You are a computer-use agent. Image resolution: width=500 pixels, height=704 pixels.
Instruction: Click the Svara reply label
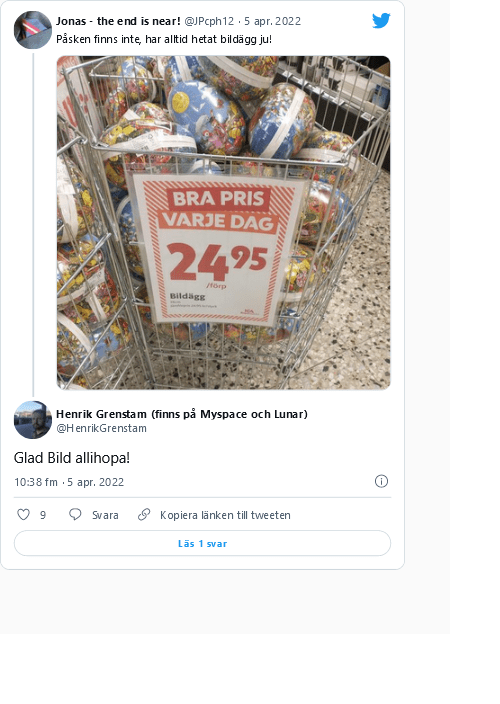(x=105, y=515)
